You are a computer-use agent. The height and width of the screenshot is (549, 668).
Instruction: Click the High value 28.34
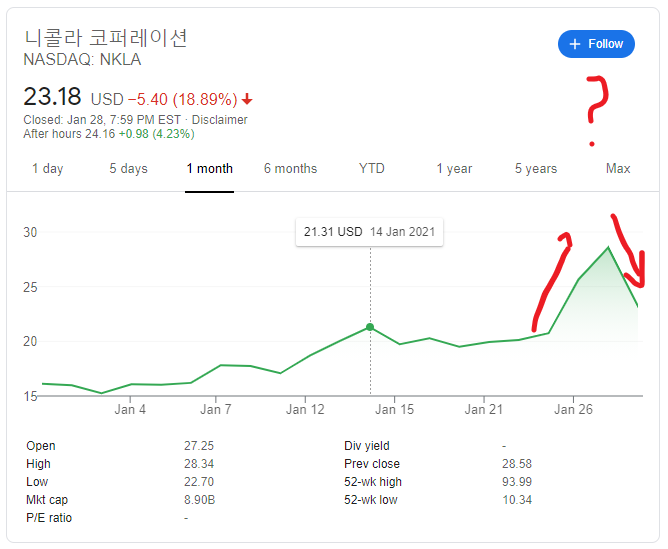pos(199,464)
